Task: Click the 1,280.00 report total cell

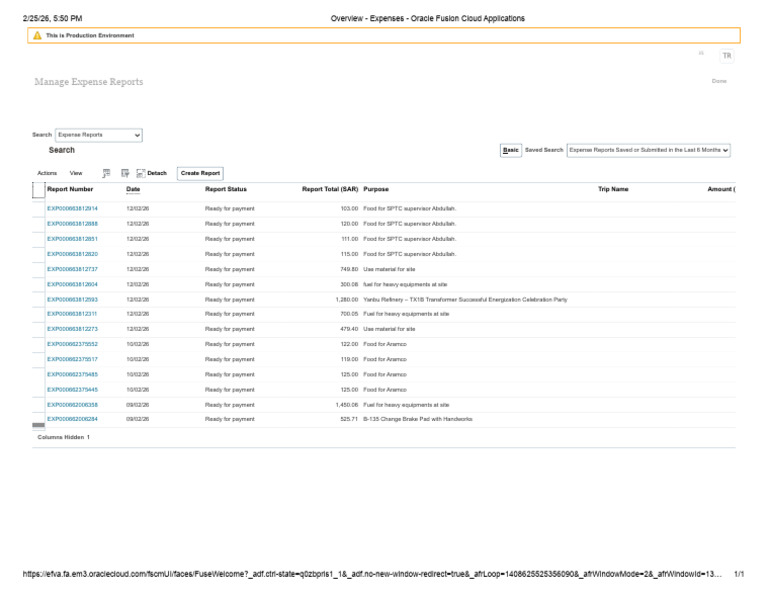Action: [347, 300]
